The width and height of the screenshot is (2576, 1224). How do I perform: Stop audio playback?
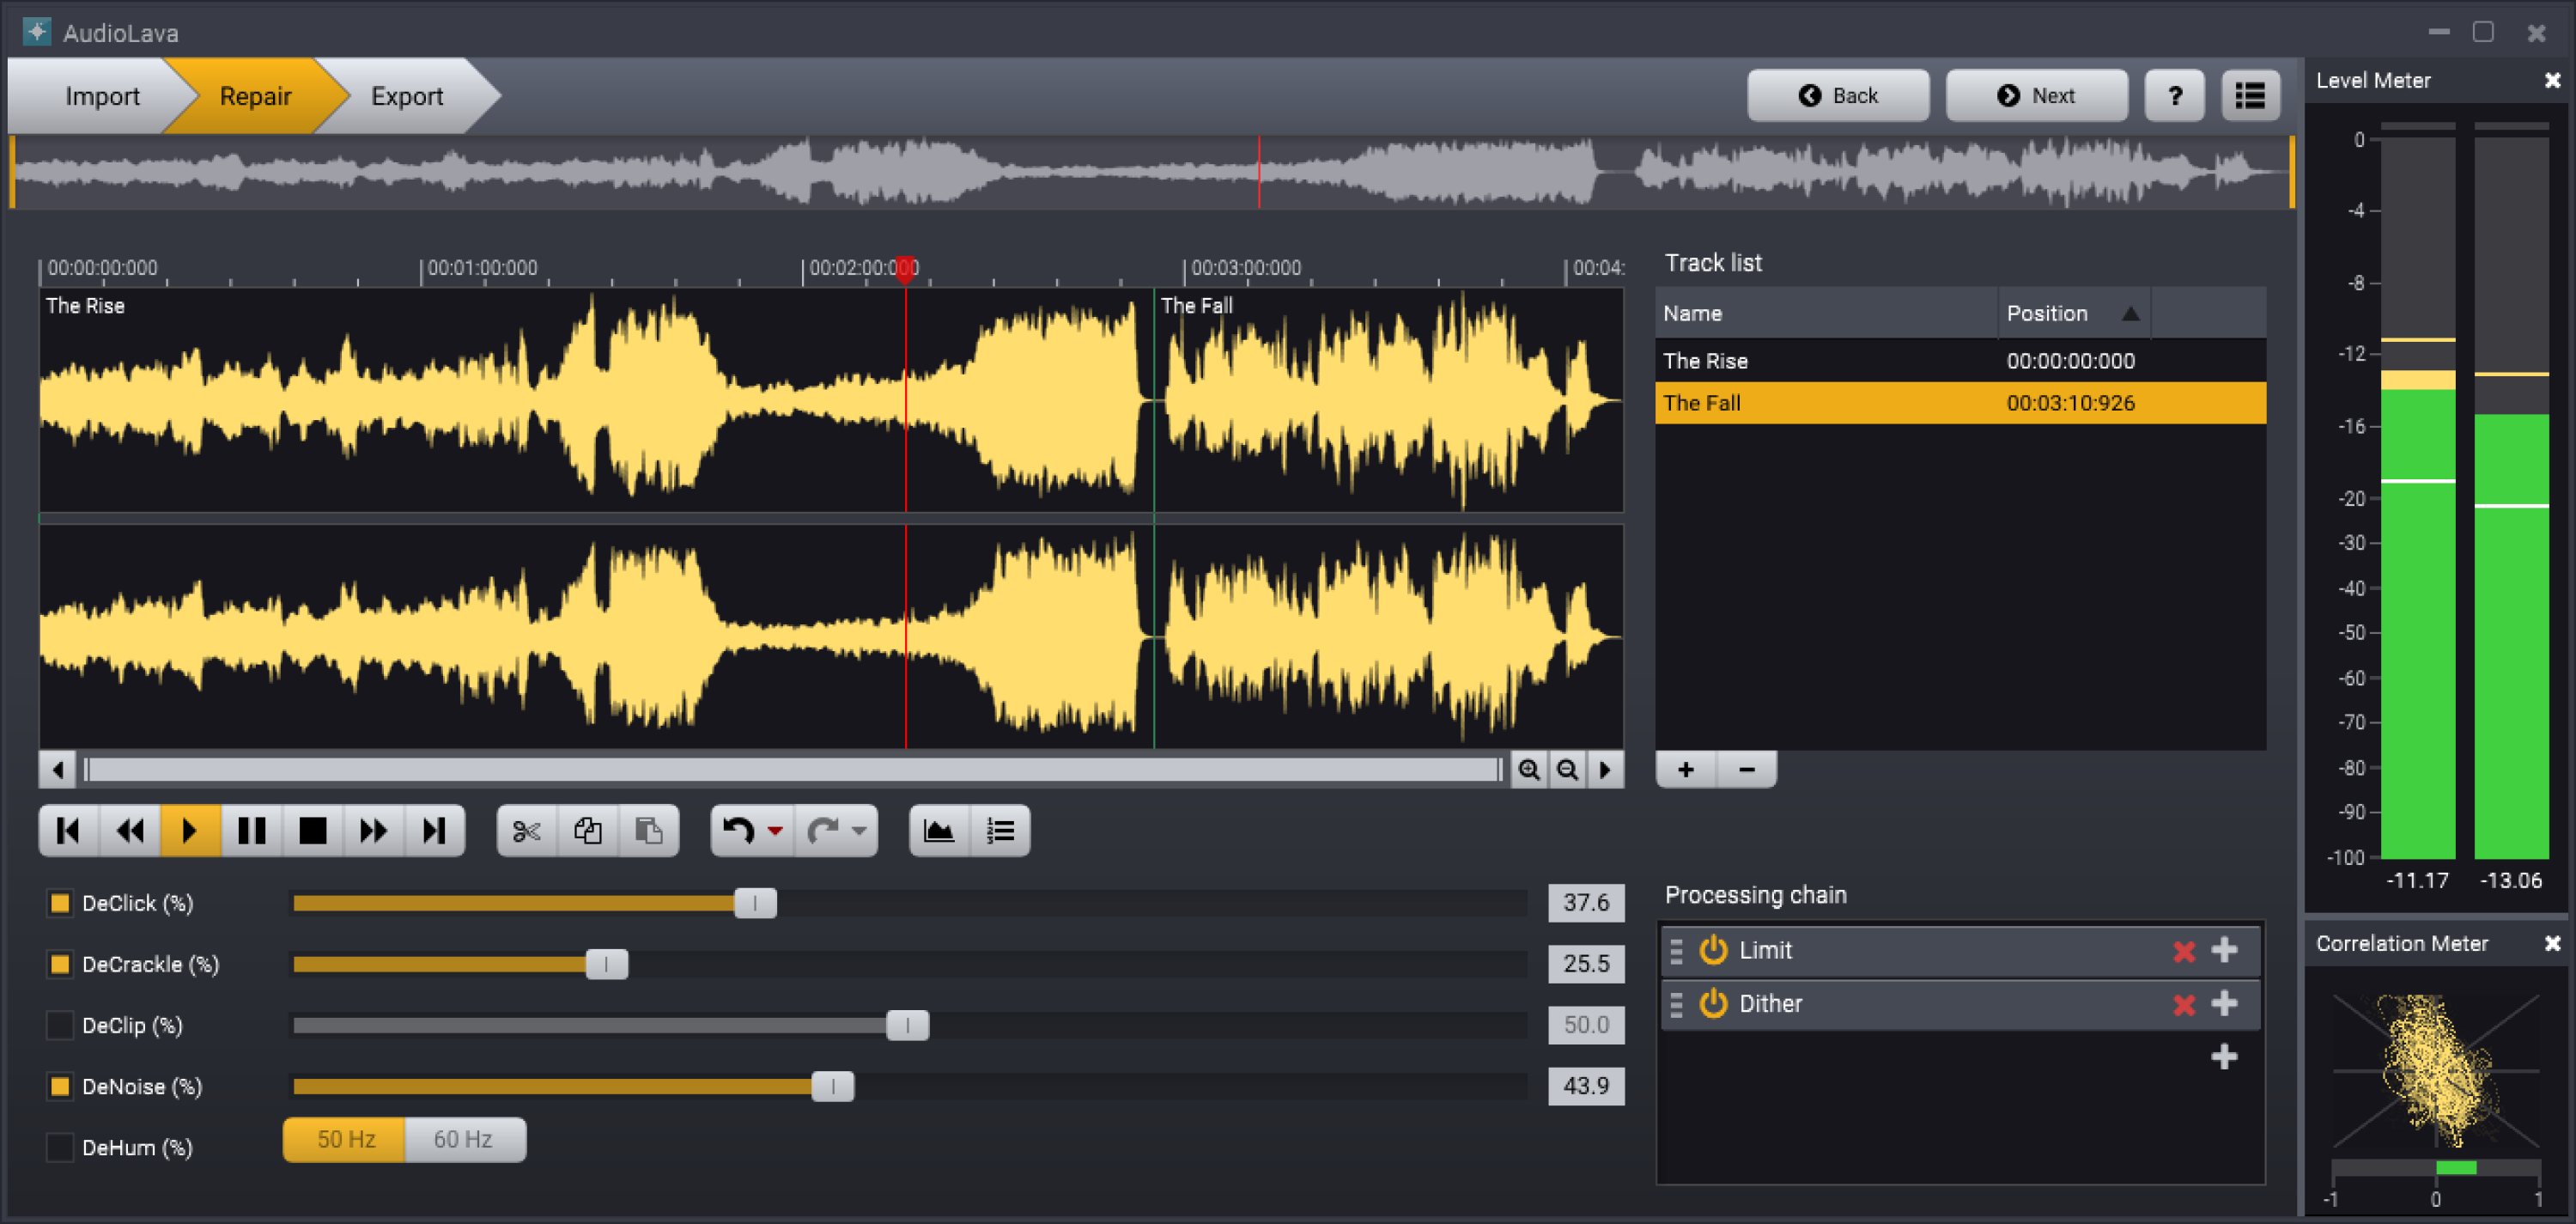[313, 830]
